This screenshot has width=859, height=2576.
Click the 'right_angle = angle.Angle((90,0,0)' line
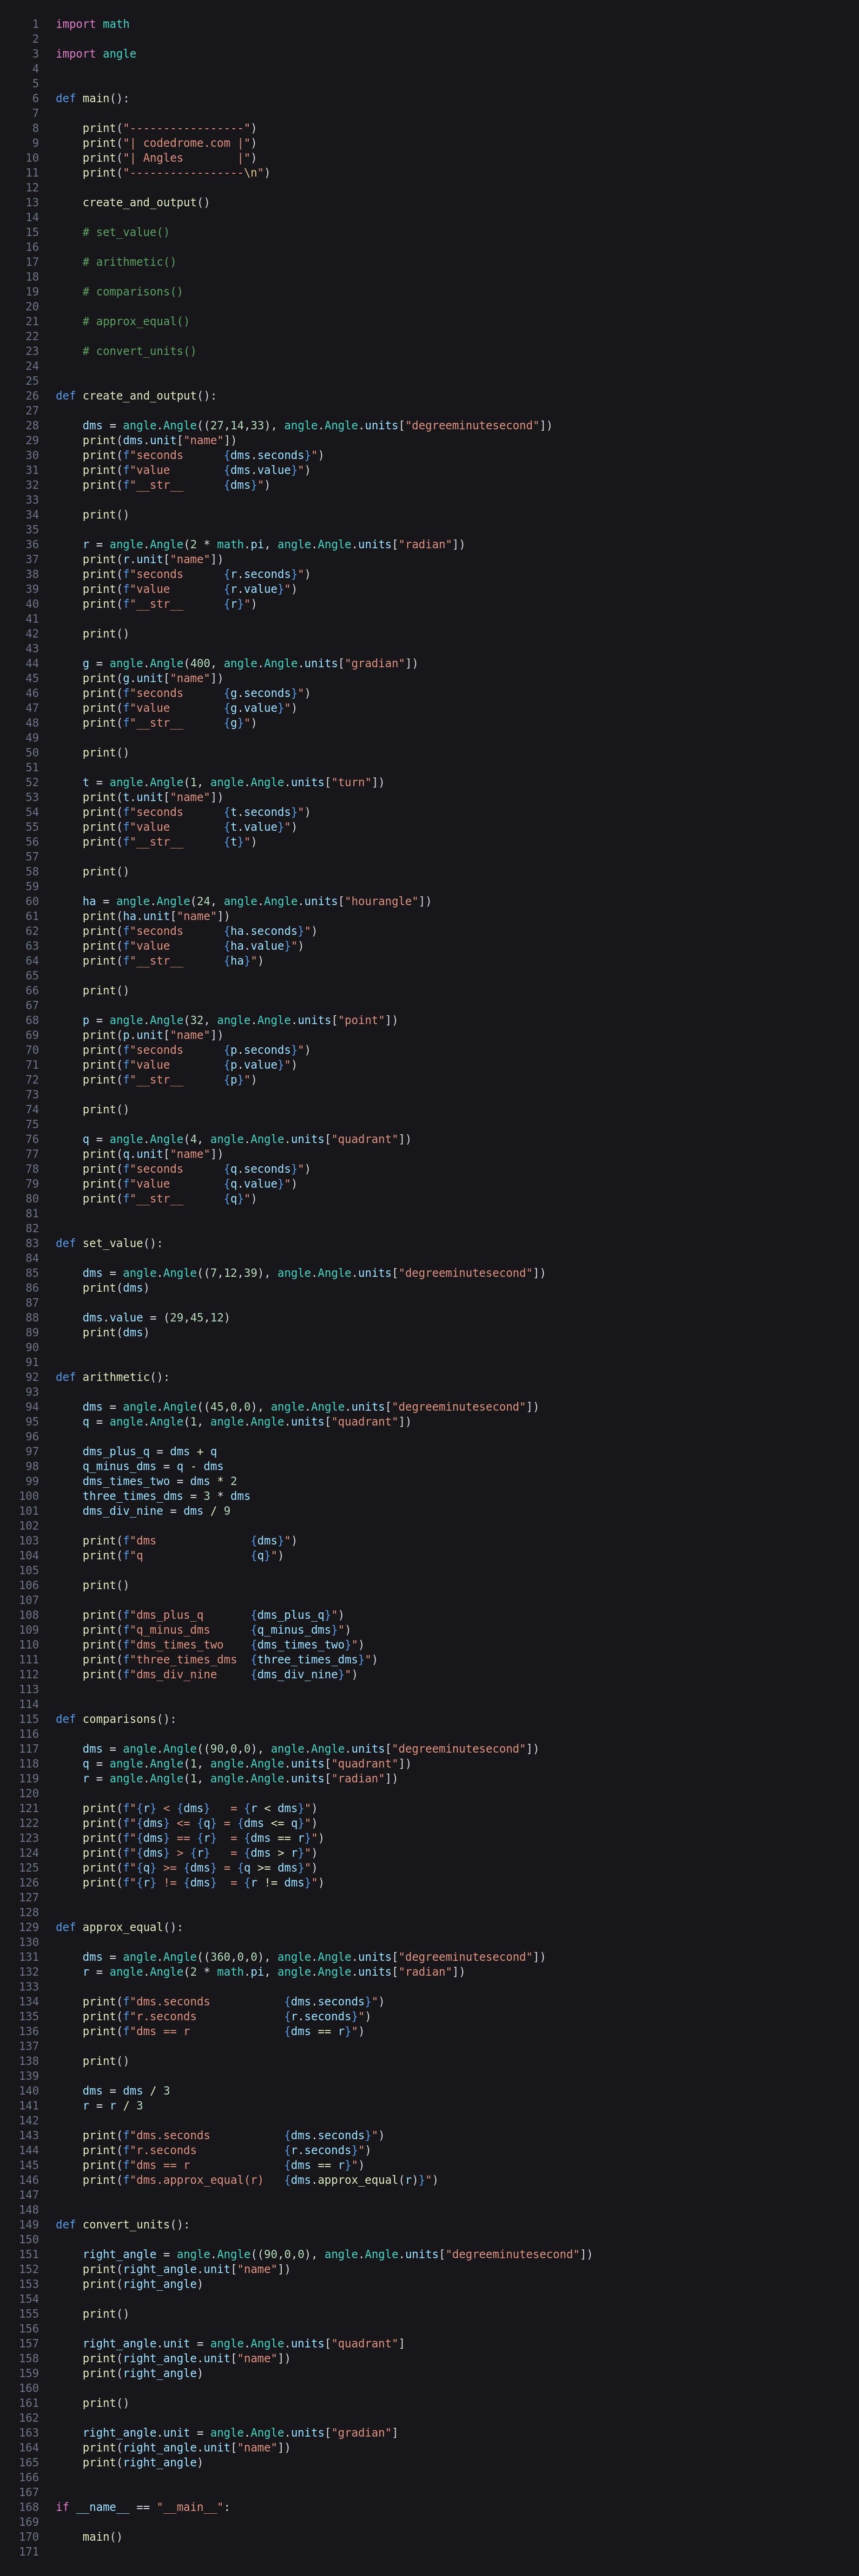point(338,2255)
